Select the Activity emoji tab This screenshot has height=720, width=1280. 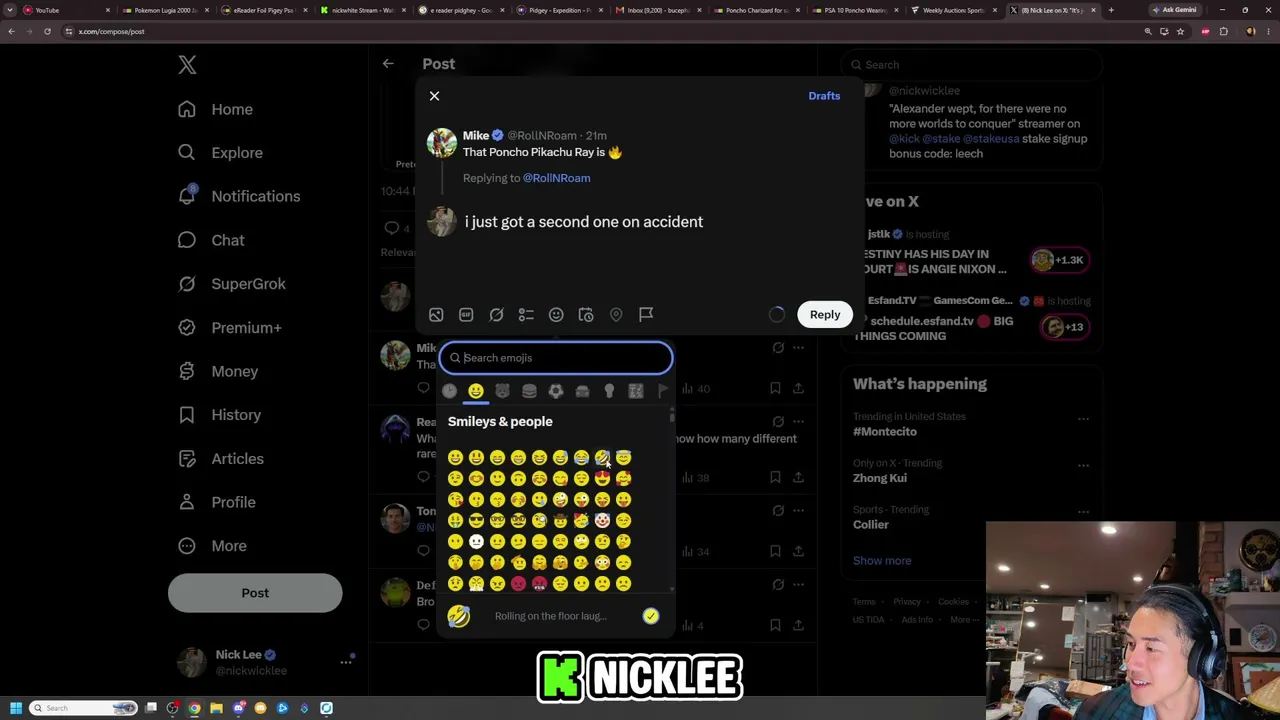[x=556, y=391]
